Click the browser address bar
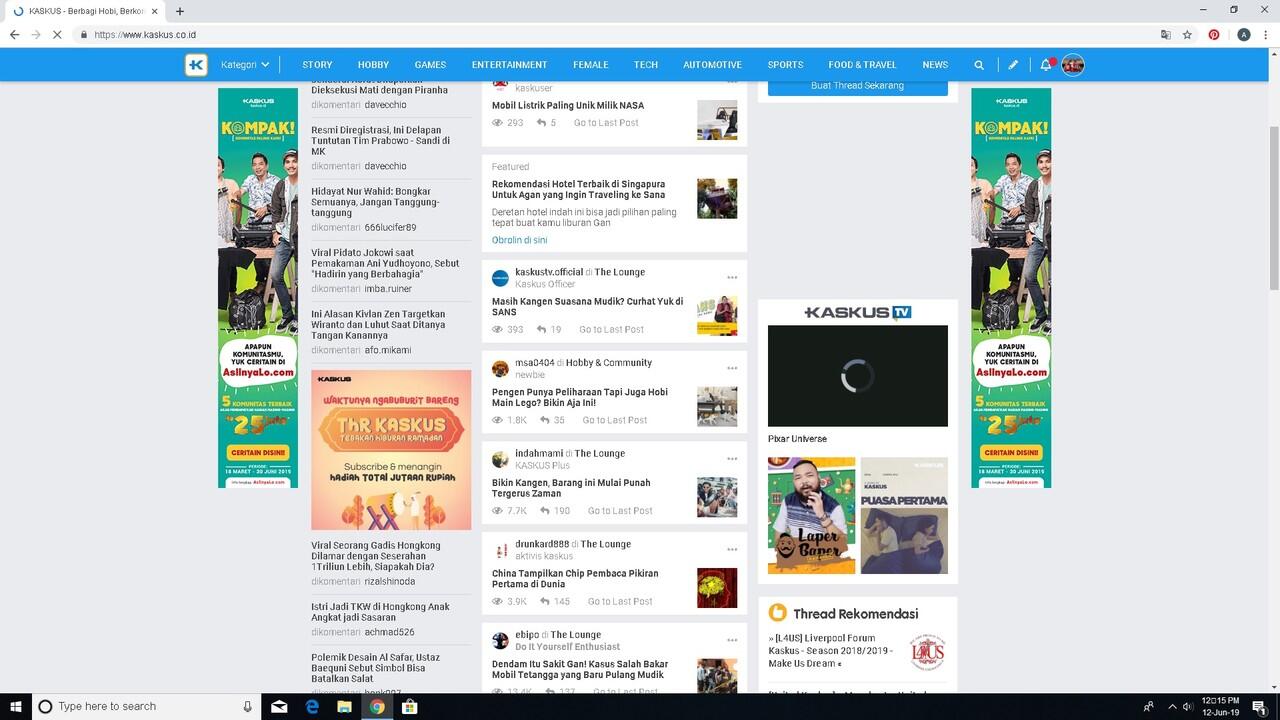This screenshot has height=720, width=1280. (x=620, y=34)
